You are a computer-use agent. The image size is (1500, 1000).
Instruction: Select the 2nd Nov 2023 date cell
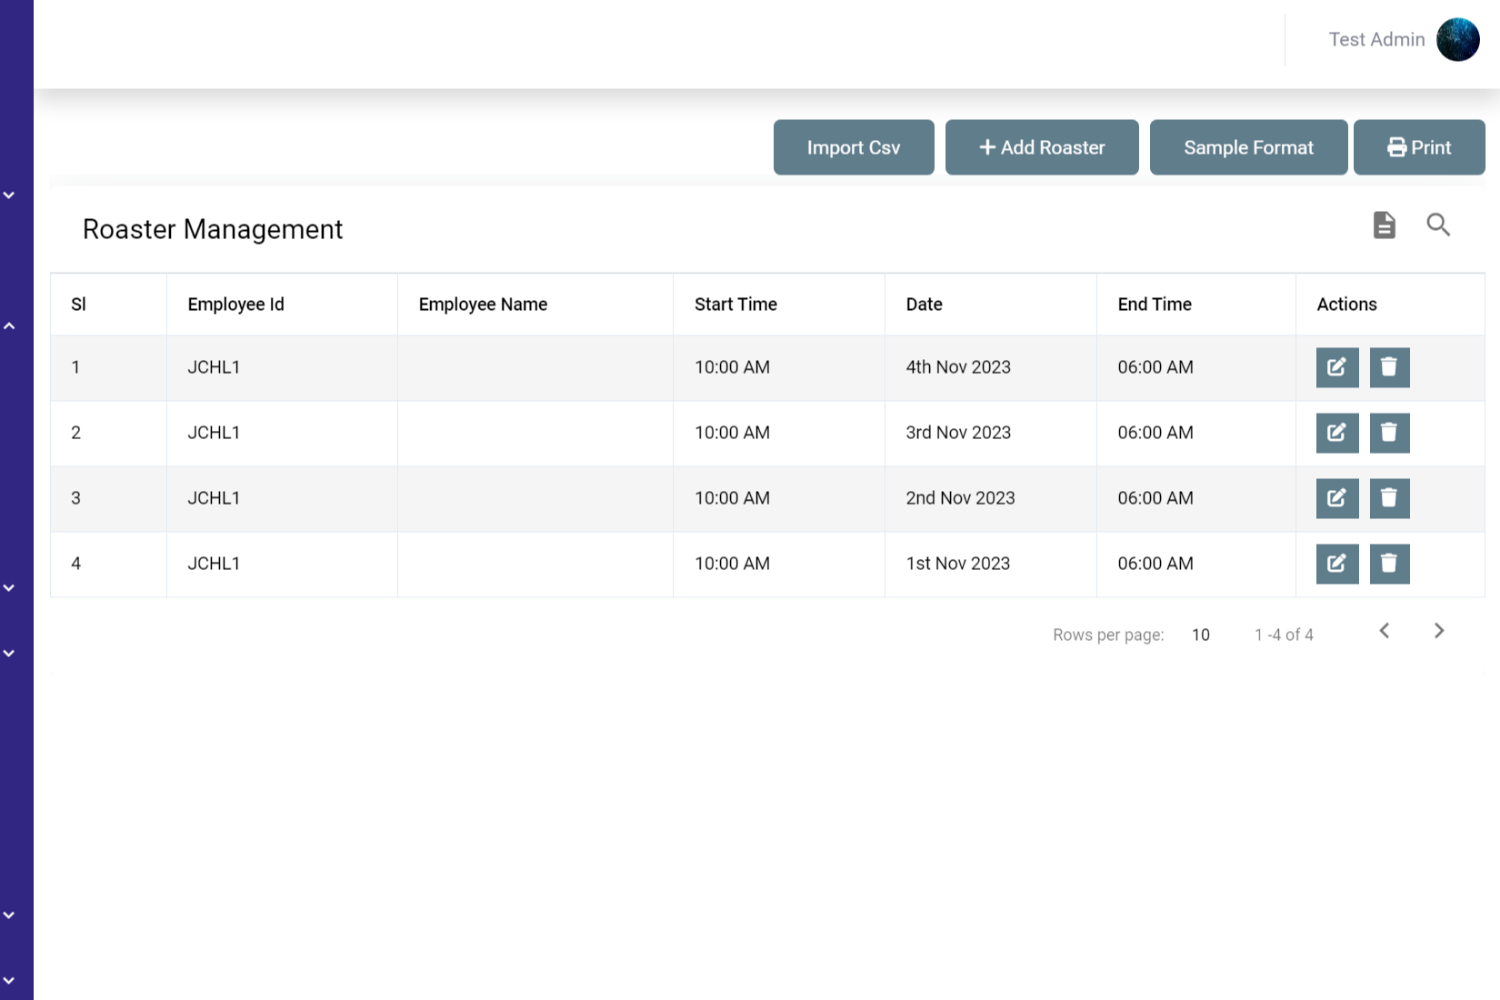click(x=960, y=498)
